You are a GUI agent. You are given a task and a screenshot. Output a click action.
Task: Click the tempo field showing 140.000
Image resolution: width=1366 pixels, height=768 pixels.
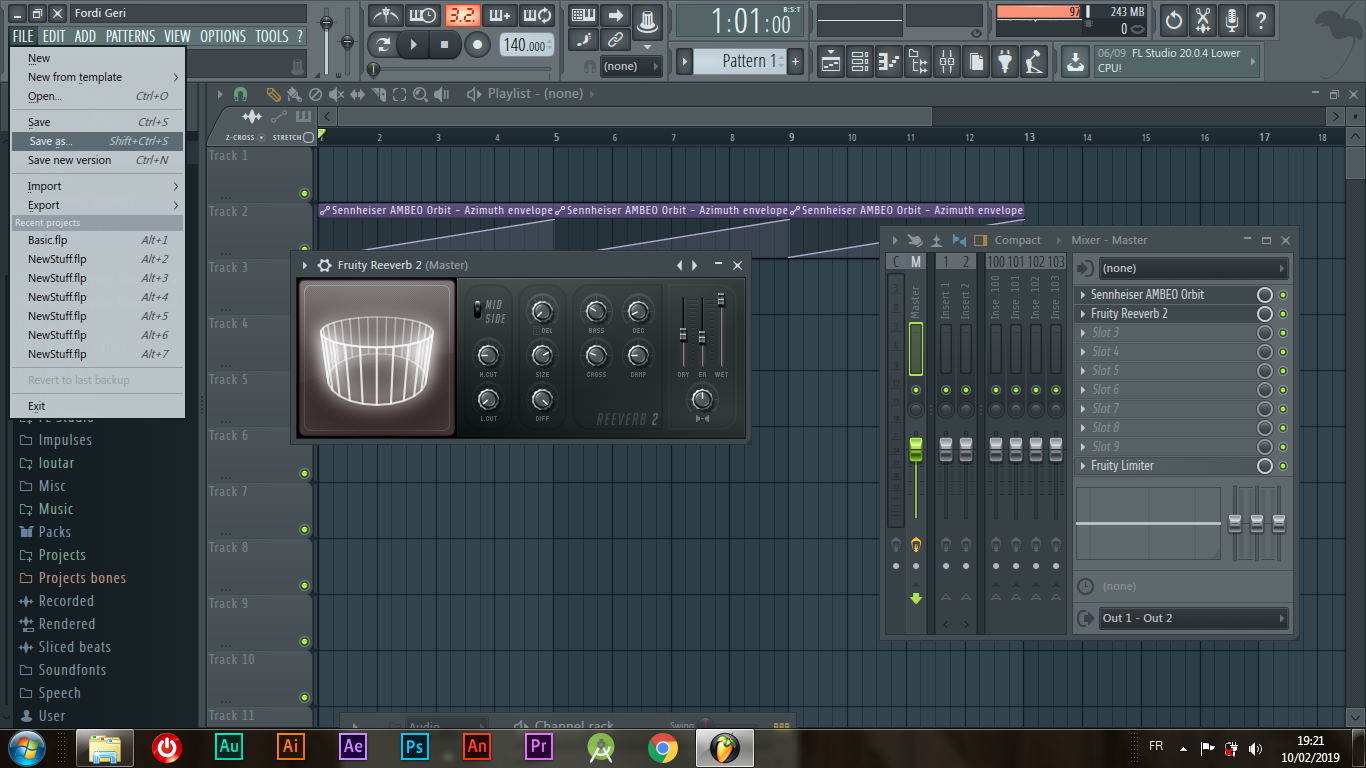click(x=525, y=45)
